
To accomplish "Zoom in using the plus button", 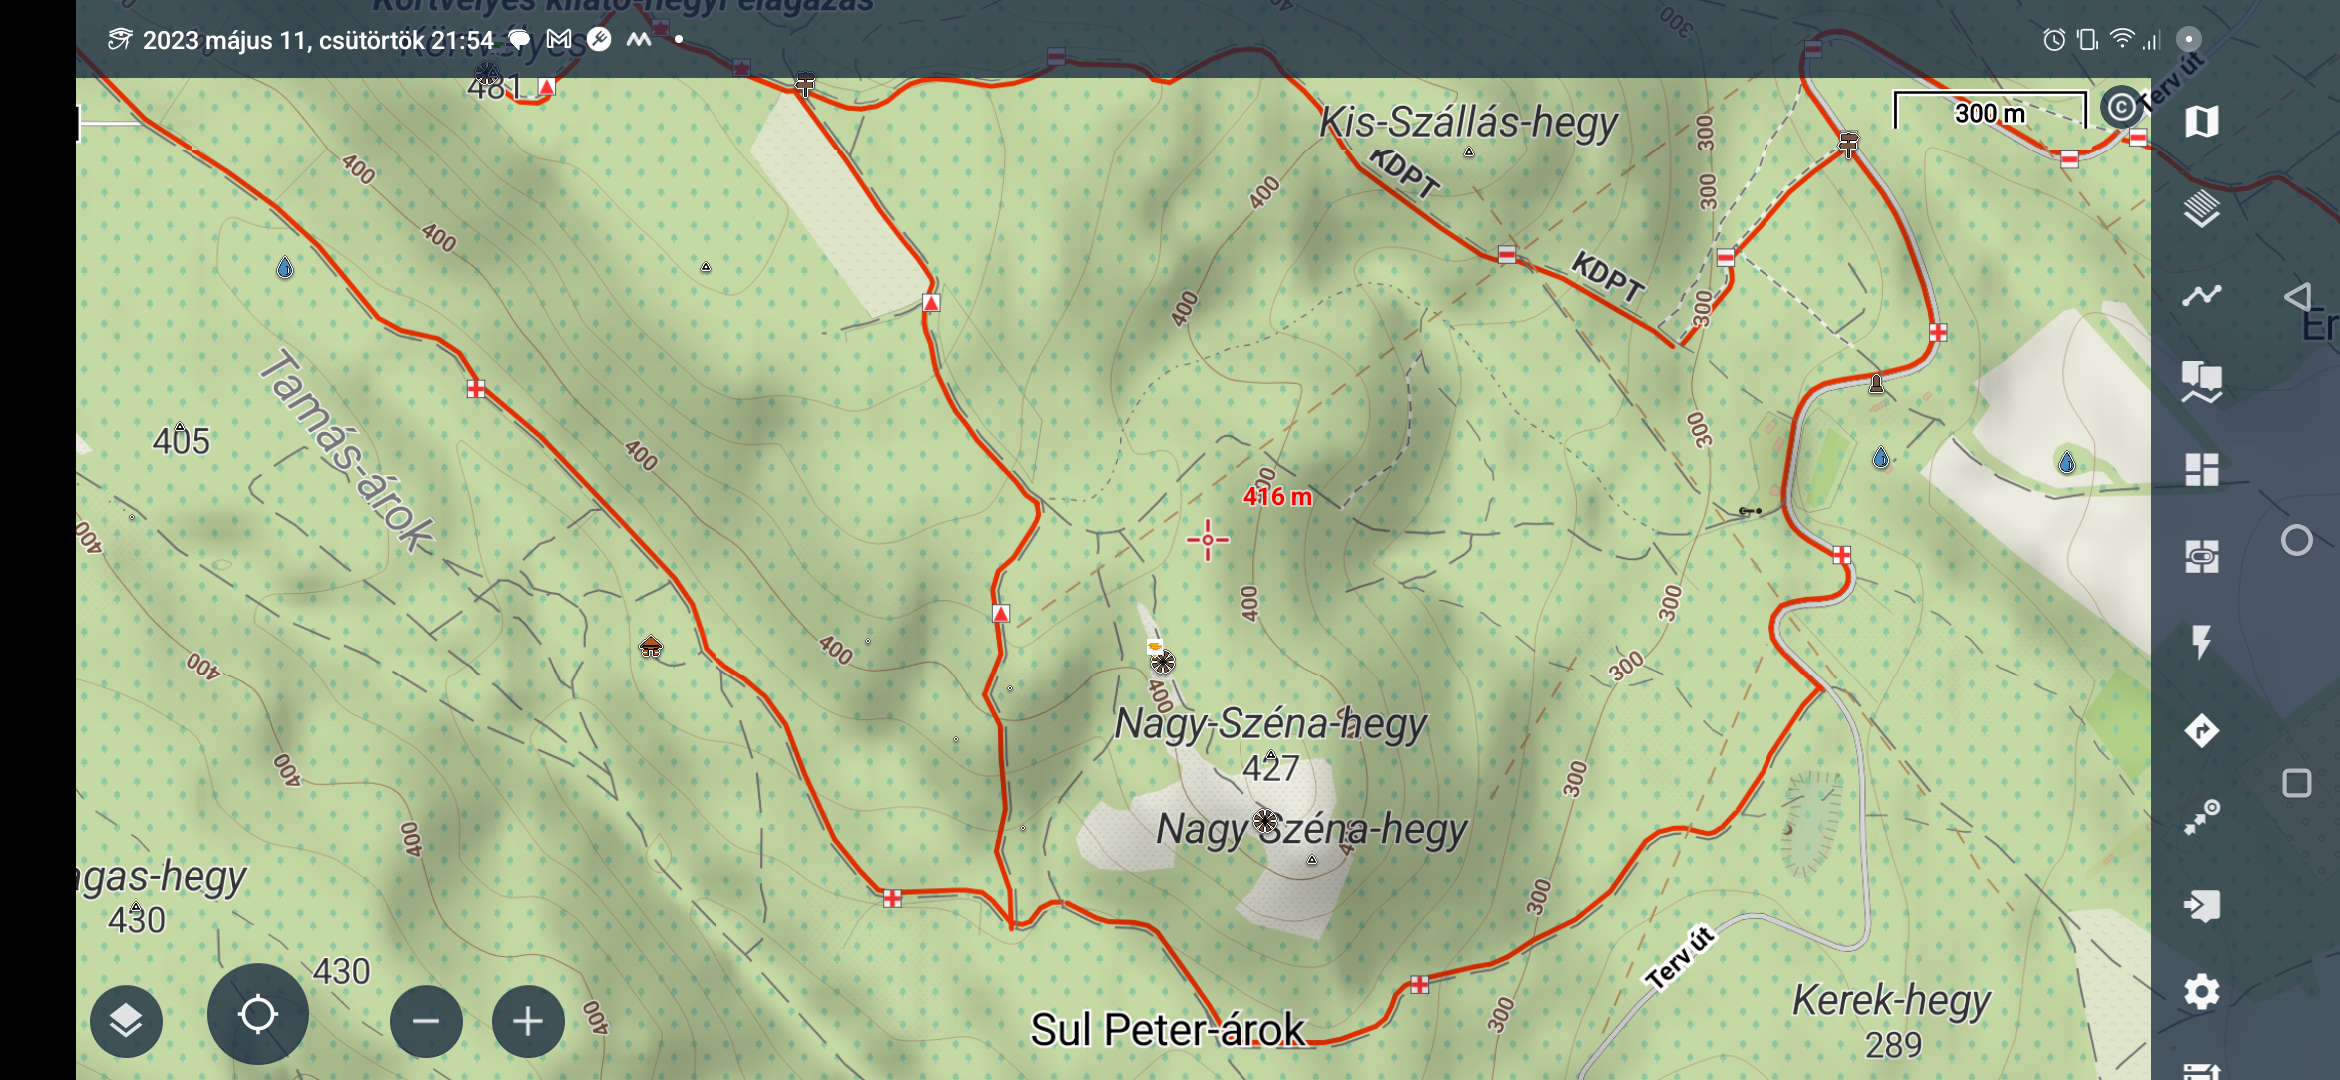I will click(528, 1021).
